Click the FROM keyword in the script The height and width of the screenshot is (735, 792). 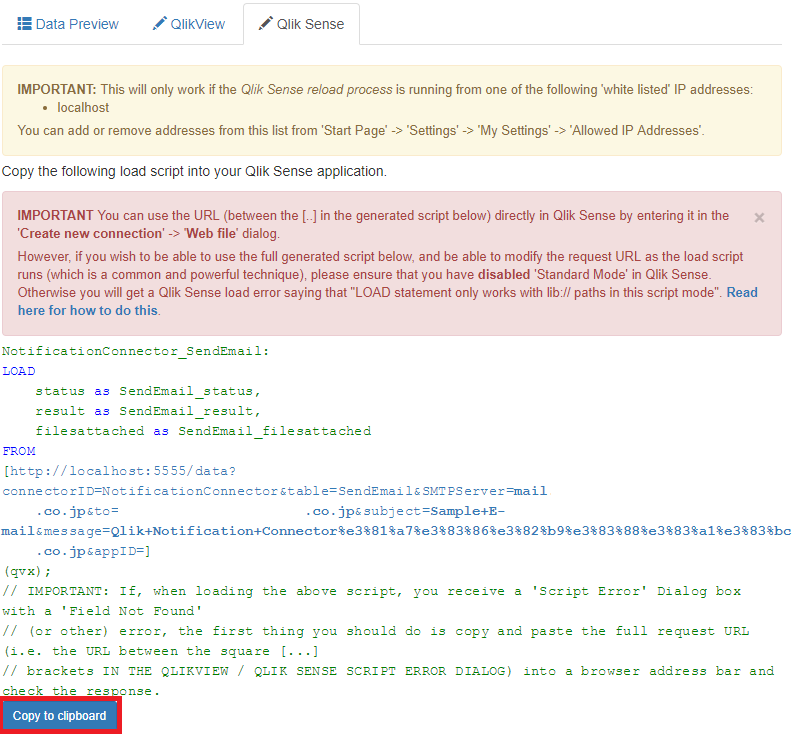tap(19, 451)
